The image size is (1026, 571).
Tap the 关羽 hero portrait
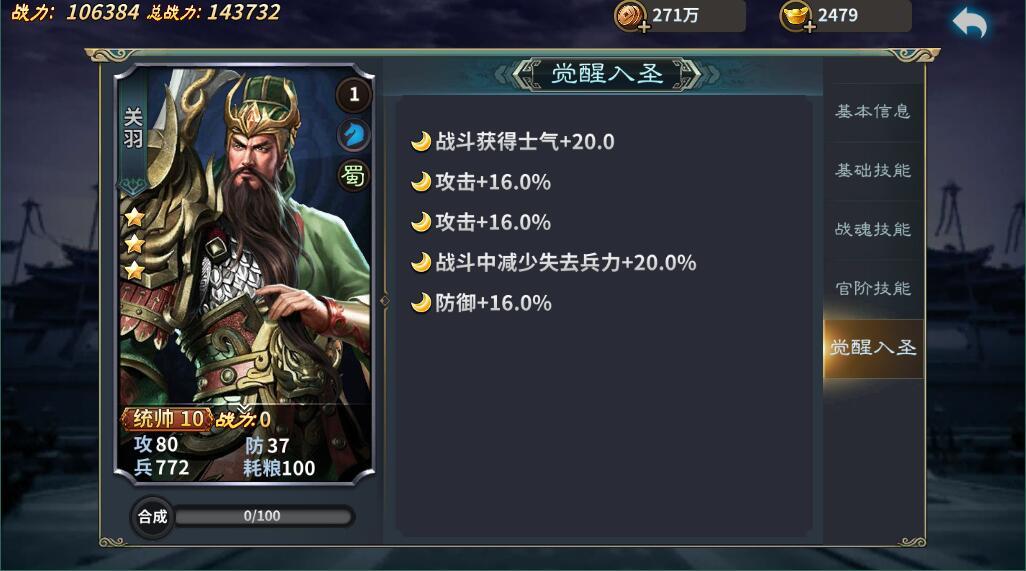[245, 242]
